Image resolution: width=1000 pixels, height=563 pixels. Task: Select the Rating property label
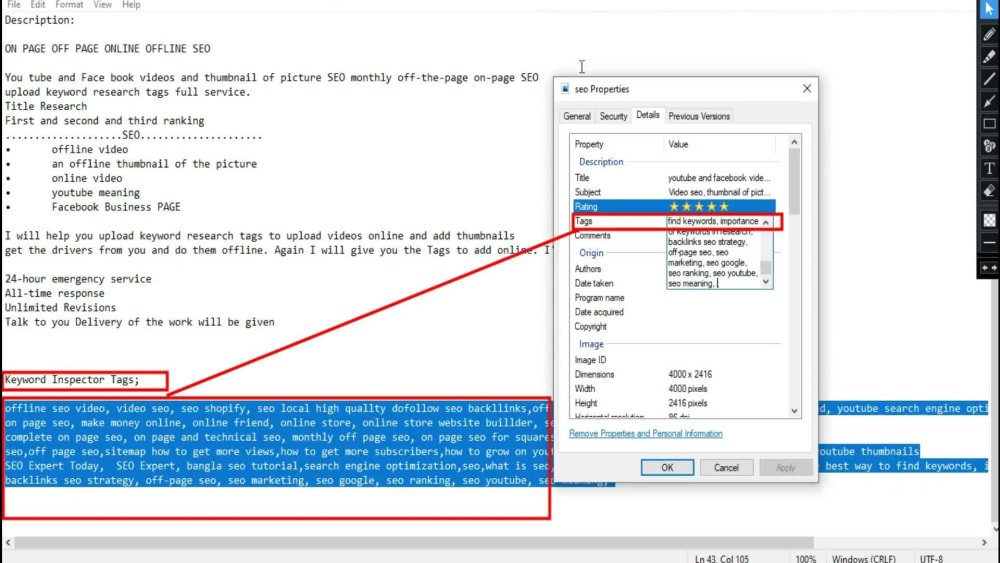click(x=585, y=207)
